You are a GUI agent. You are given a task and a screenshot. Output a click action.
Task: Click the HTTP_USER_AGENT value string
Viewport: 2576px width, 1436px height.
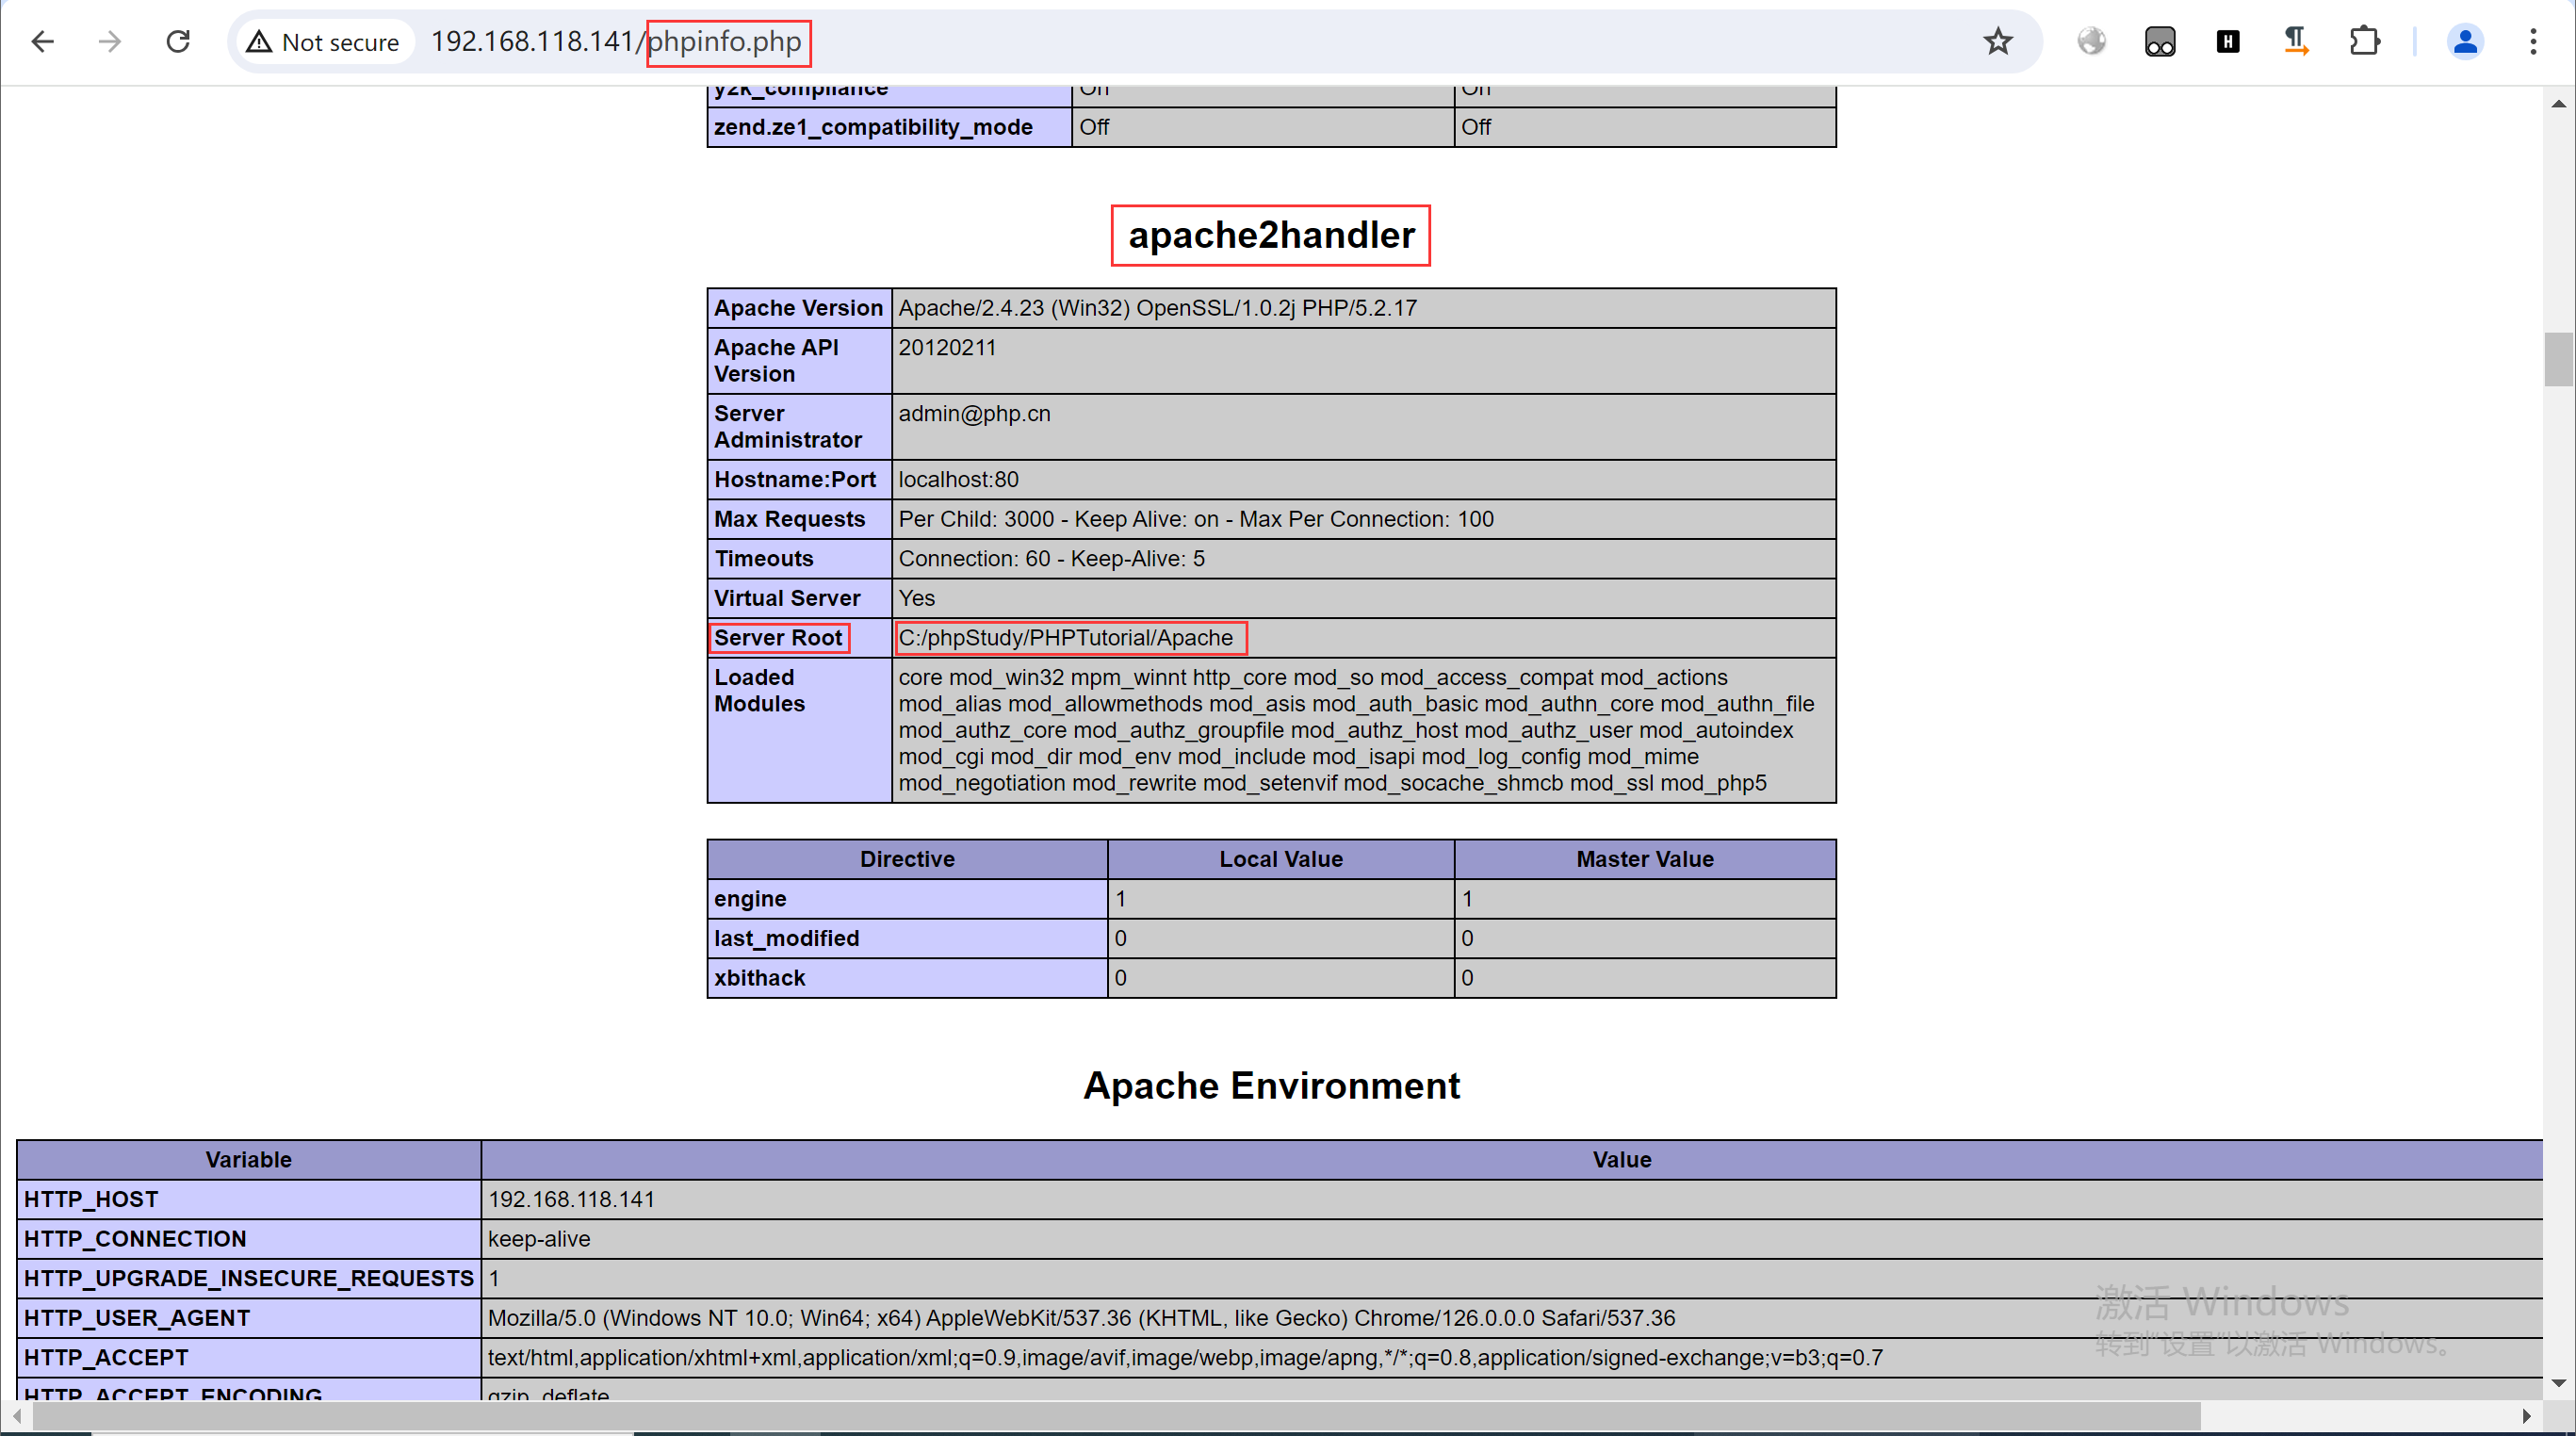click(x=1081, y=1317)
